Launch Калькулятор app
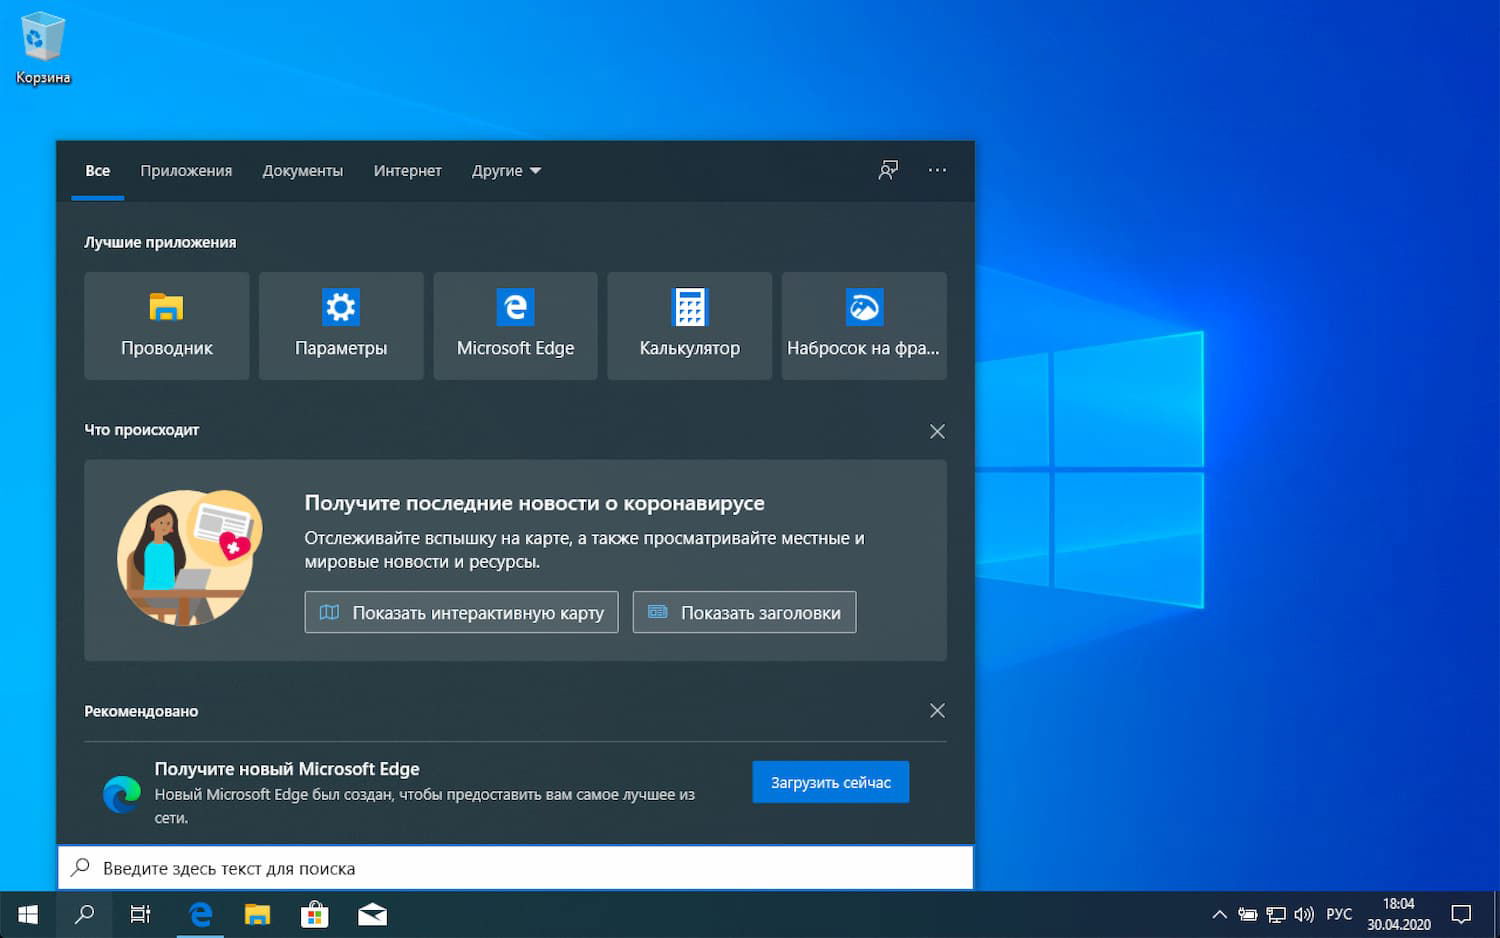This screenshot has width=1500, height=938. click(x=688, y=325)
